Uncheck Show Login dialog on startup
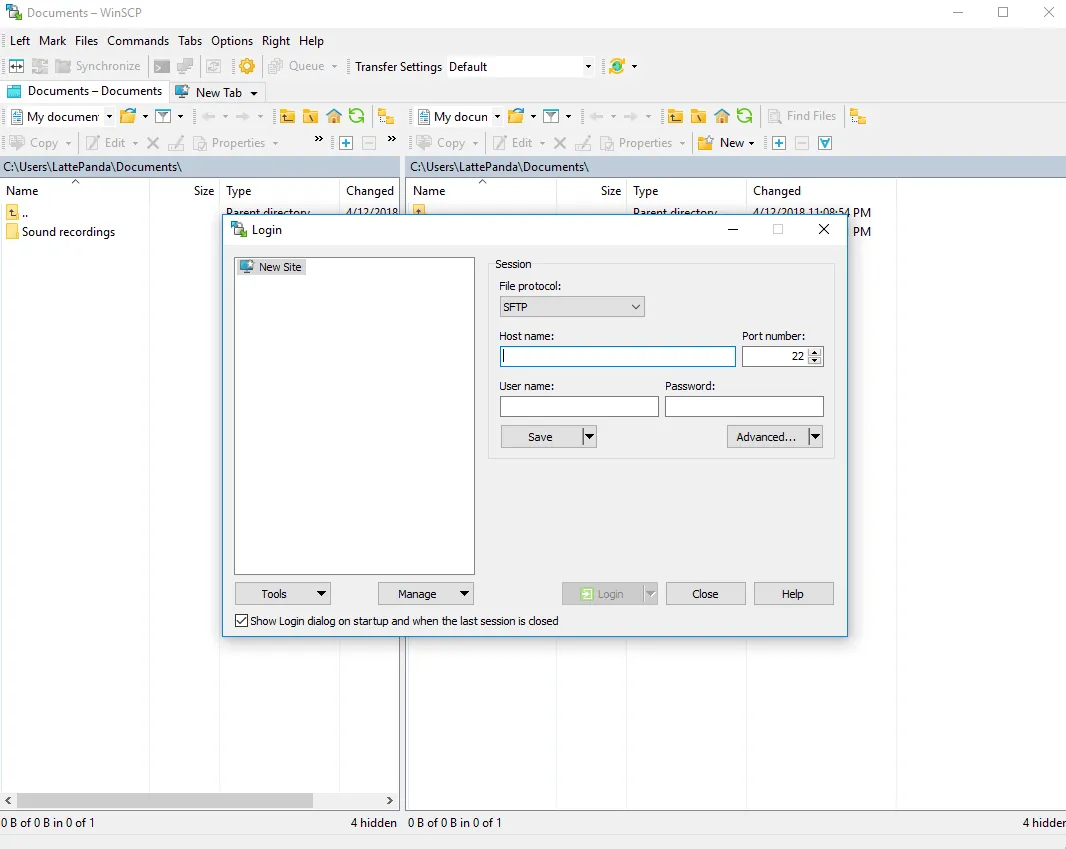The image size is (1066, 849). tap(241, 620)
